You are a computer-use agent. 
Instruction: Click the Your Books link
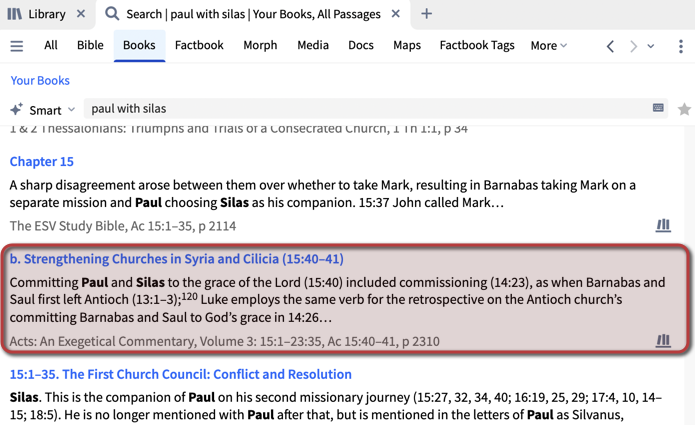(x=40, y=81)
